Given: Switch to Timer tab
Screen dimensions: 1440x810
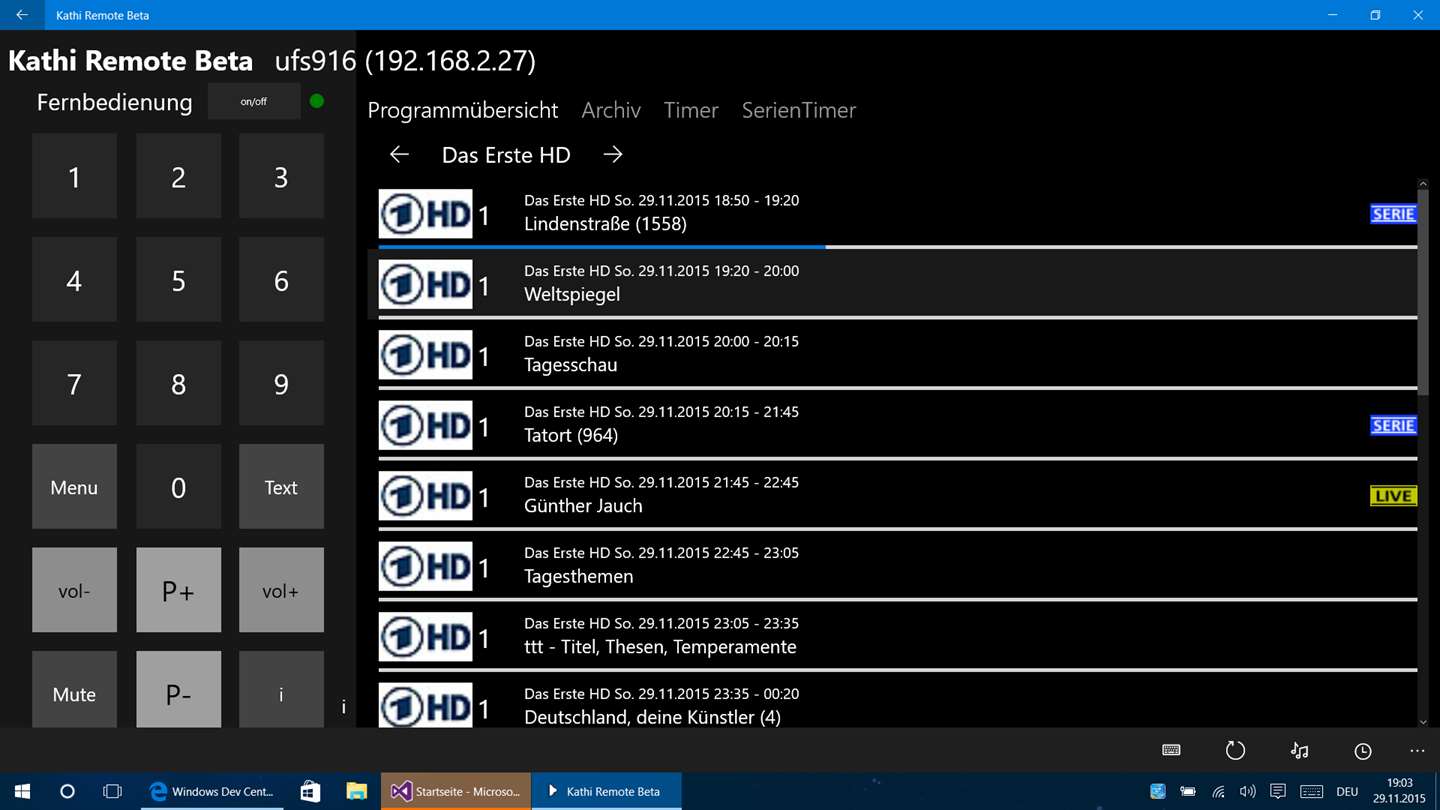Looking at the screenshot, I should click(691, 110).
